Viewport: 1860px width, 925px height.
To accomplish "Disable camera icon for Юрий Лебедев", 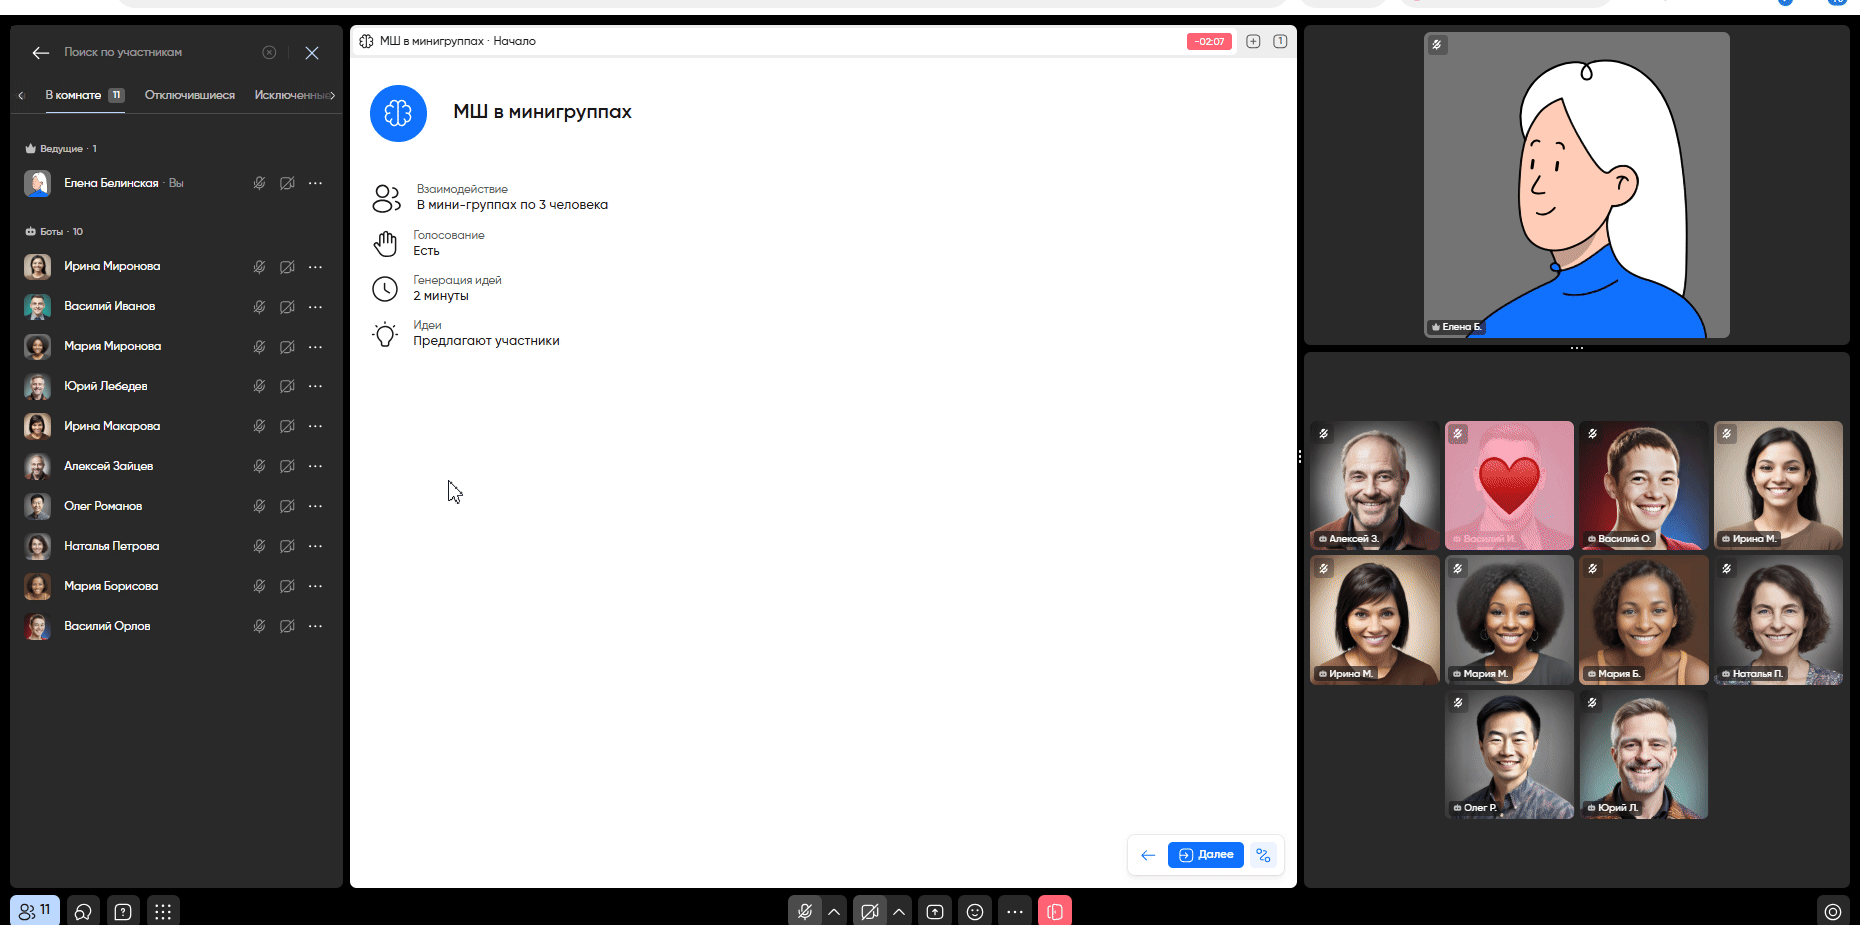I will pos(287,386).
